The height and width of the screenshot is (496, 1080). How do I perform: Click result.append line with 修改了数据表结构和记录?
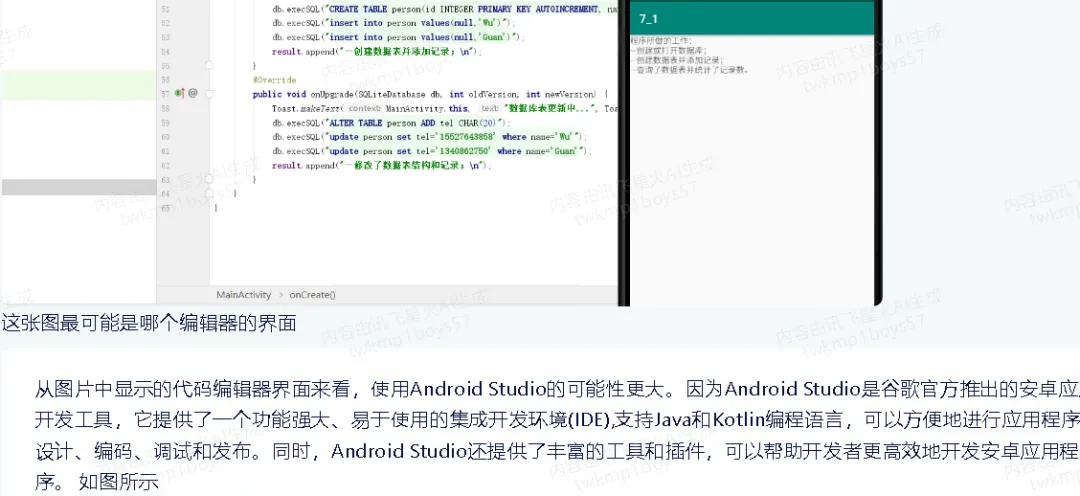(x=381, y=166)
